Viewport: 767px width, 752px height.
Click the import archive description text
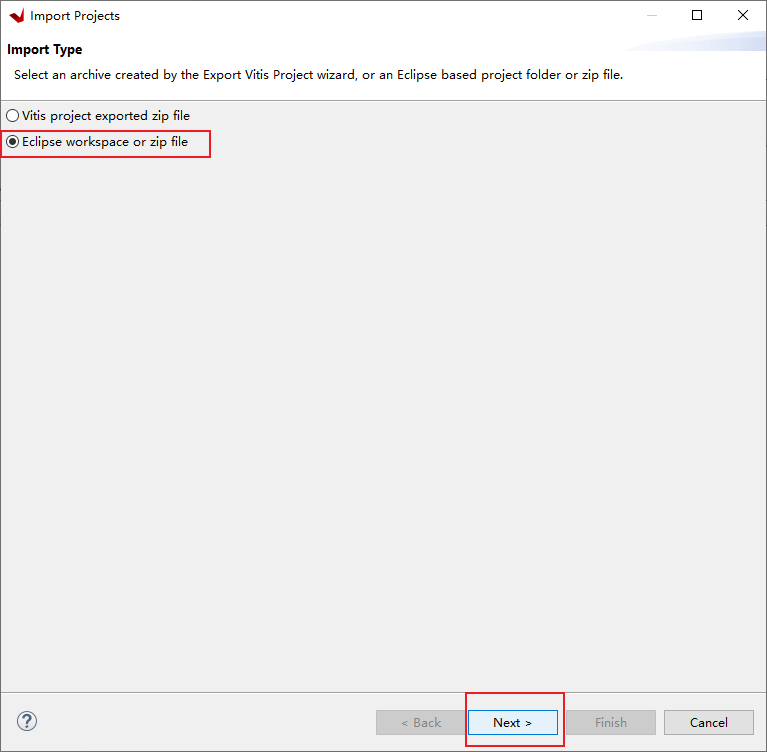pos(318,75)
